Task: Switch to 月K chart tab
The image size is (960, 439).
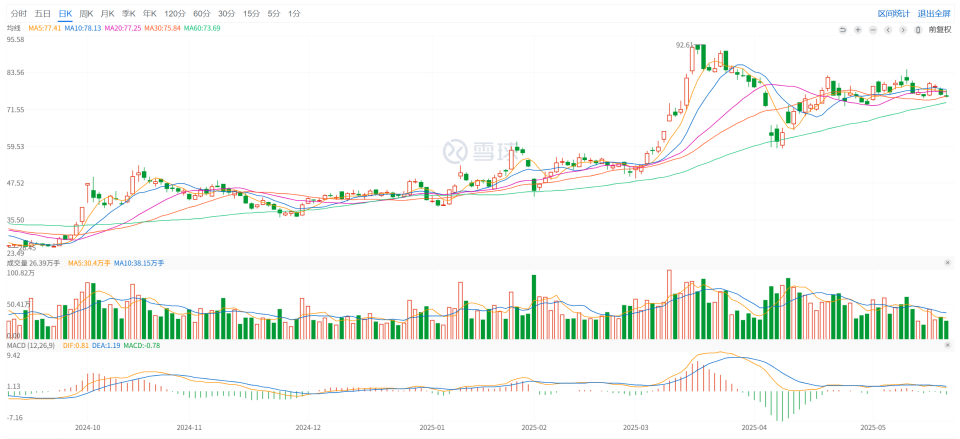Action: [107, 13]
